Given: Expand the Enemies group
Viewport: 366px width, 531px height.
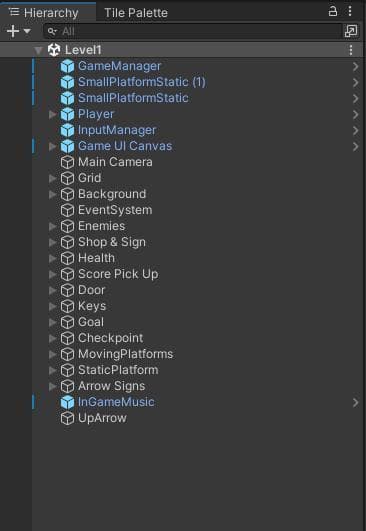Looking at the screenshot, I should pyautogui.click(x=52, y=226).
